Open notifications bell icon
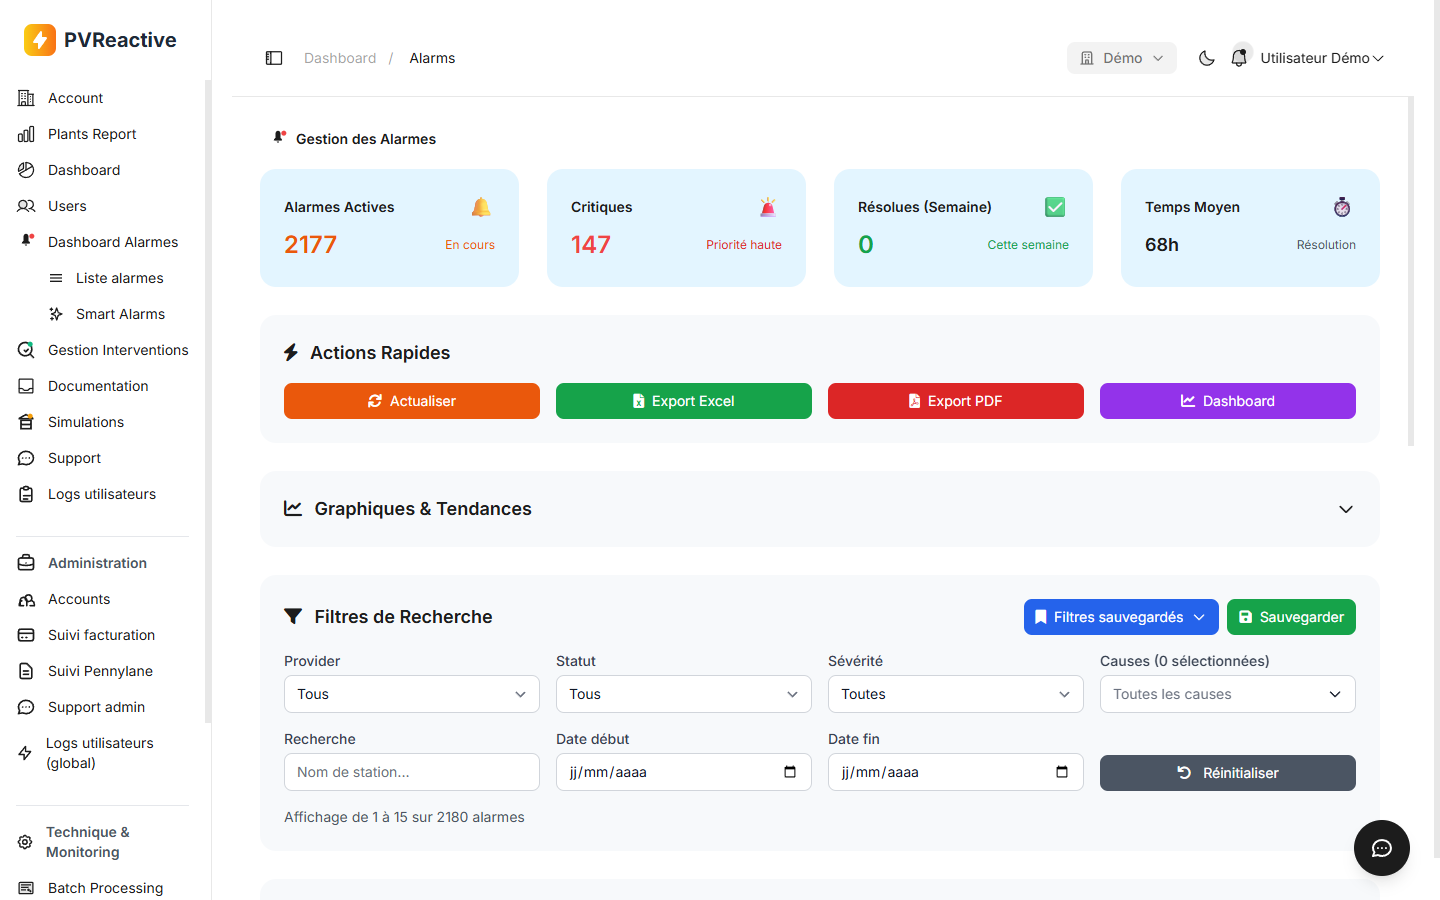Image resolution: width=1440 pixels, height=900 pixels. click(1239, 58)
